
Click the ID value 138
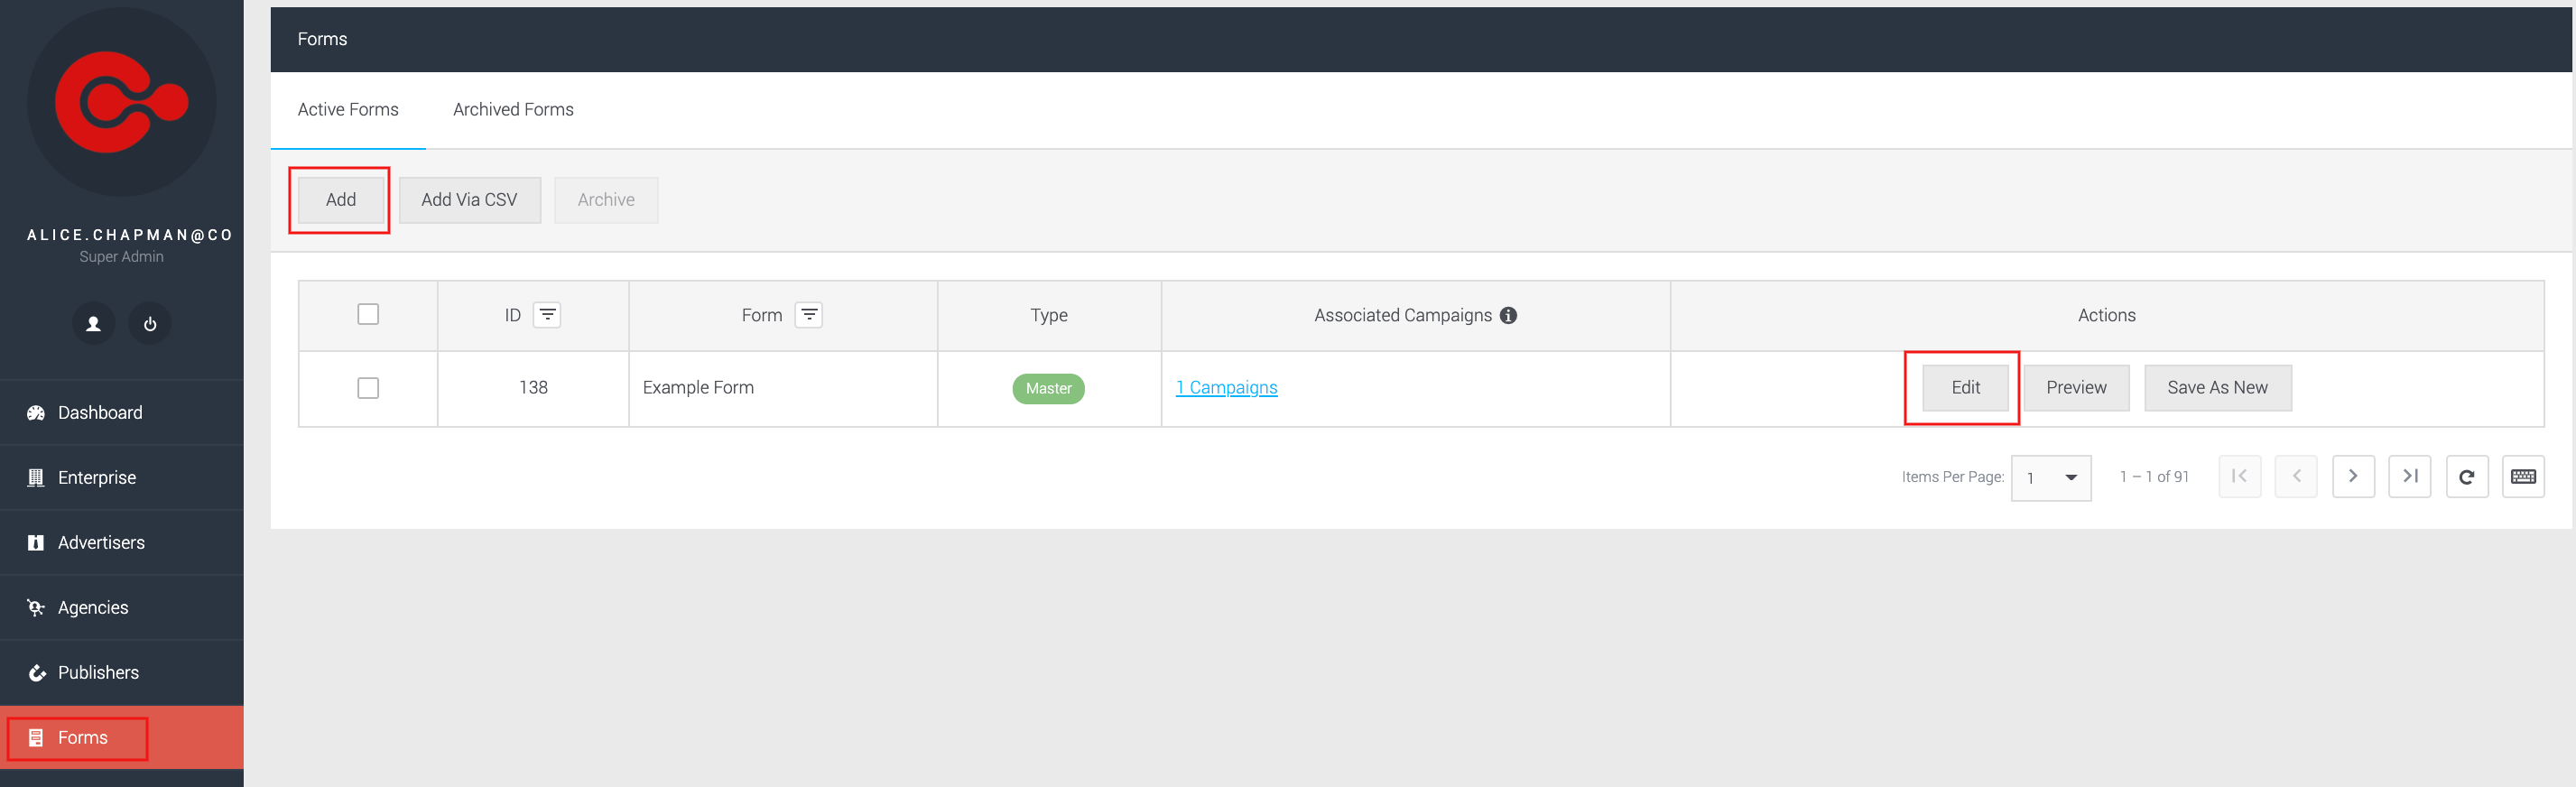tap(533, 388)
